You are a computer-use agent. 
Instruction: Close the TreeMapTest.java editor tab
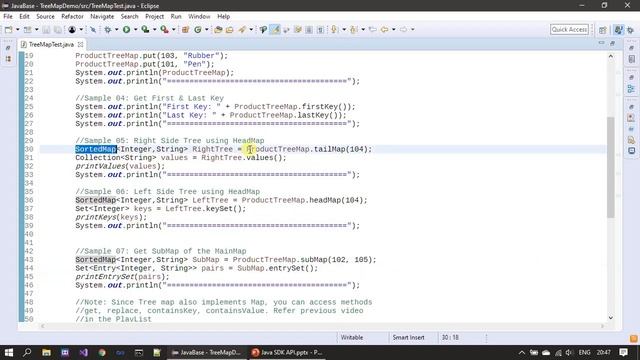point(80,44)
